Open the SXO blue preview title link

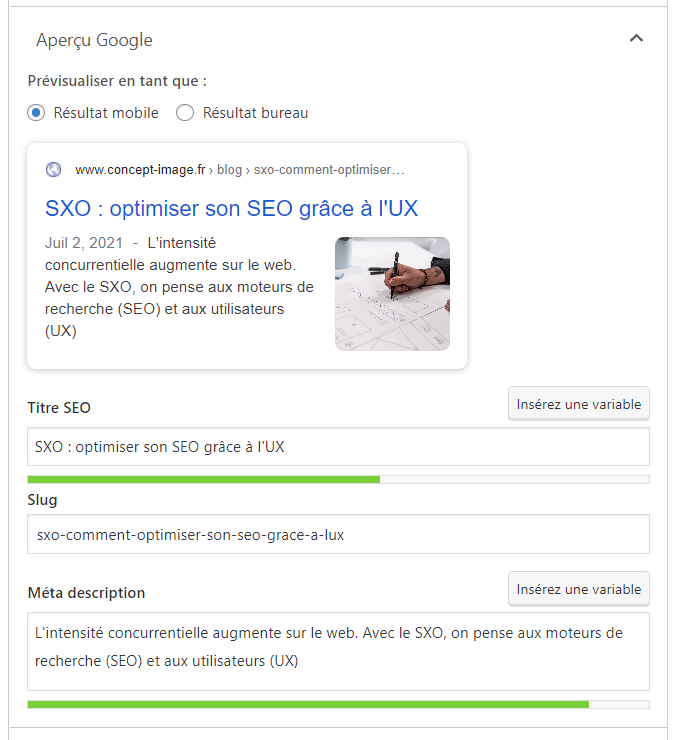[x=231, y=208]
